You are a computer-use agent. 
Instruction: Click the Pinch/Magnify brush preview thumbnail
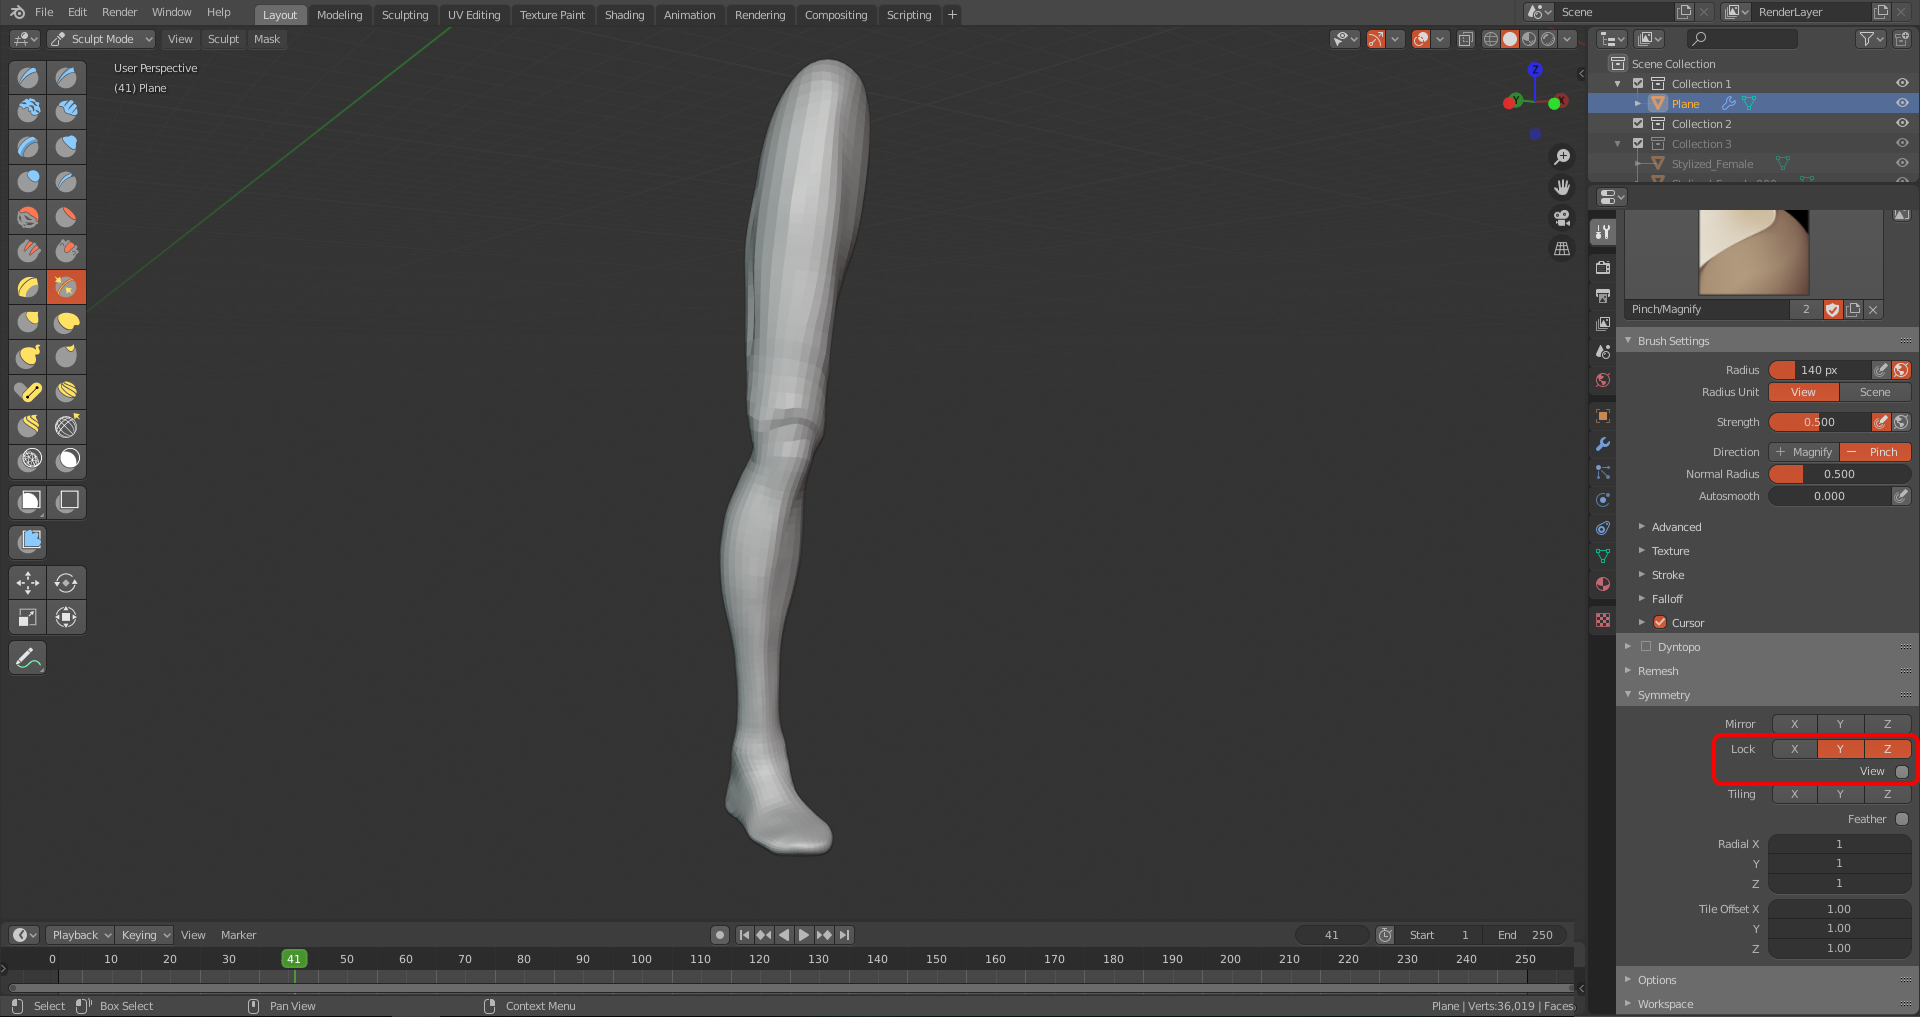[x=1754, y=253]
